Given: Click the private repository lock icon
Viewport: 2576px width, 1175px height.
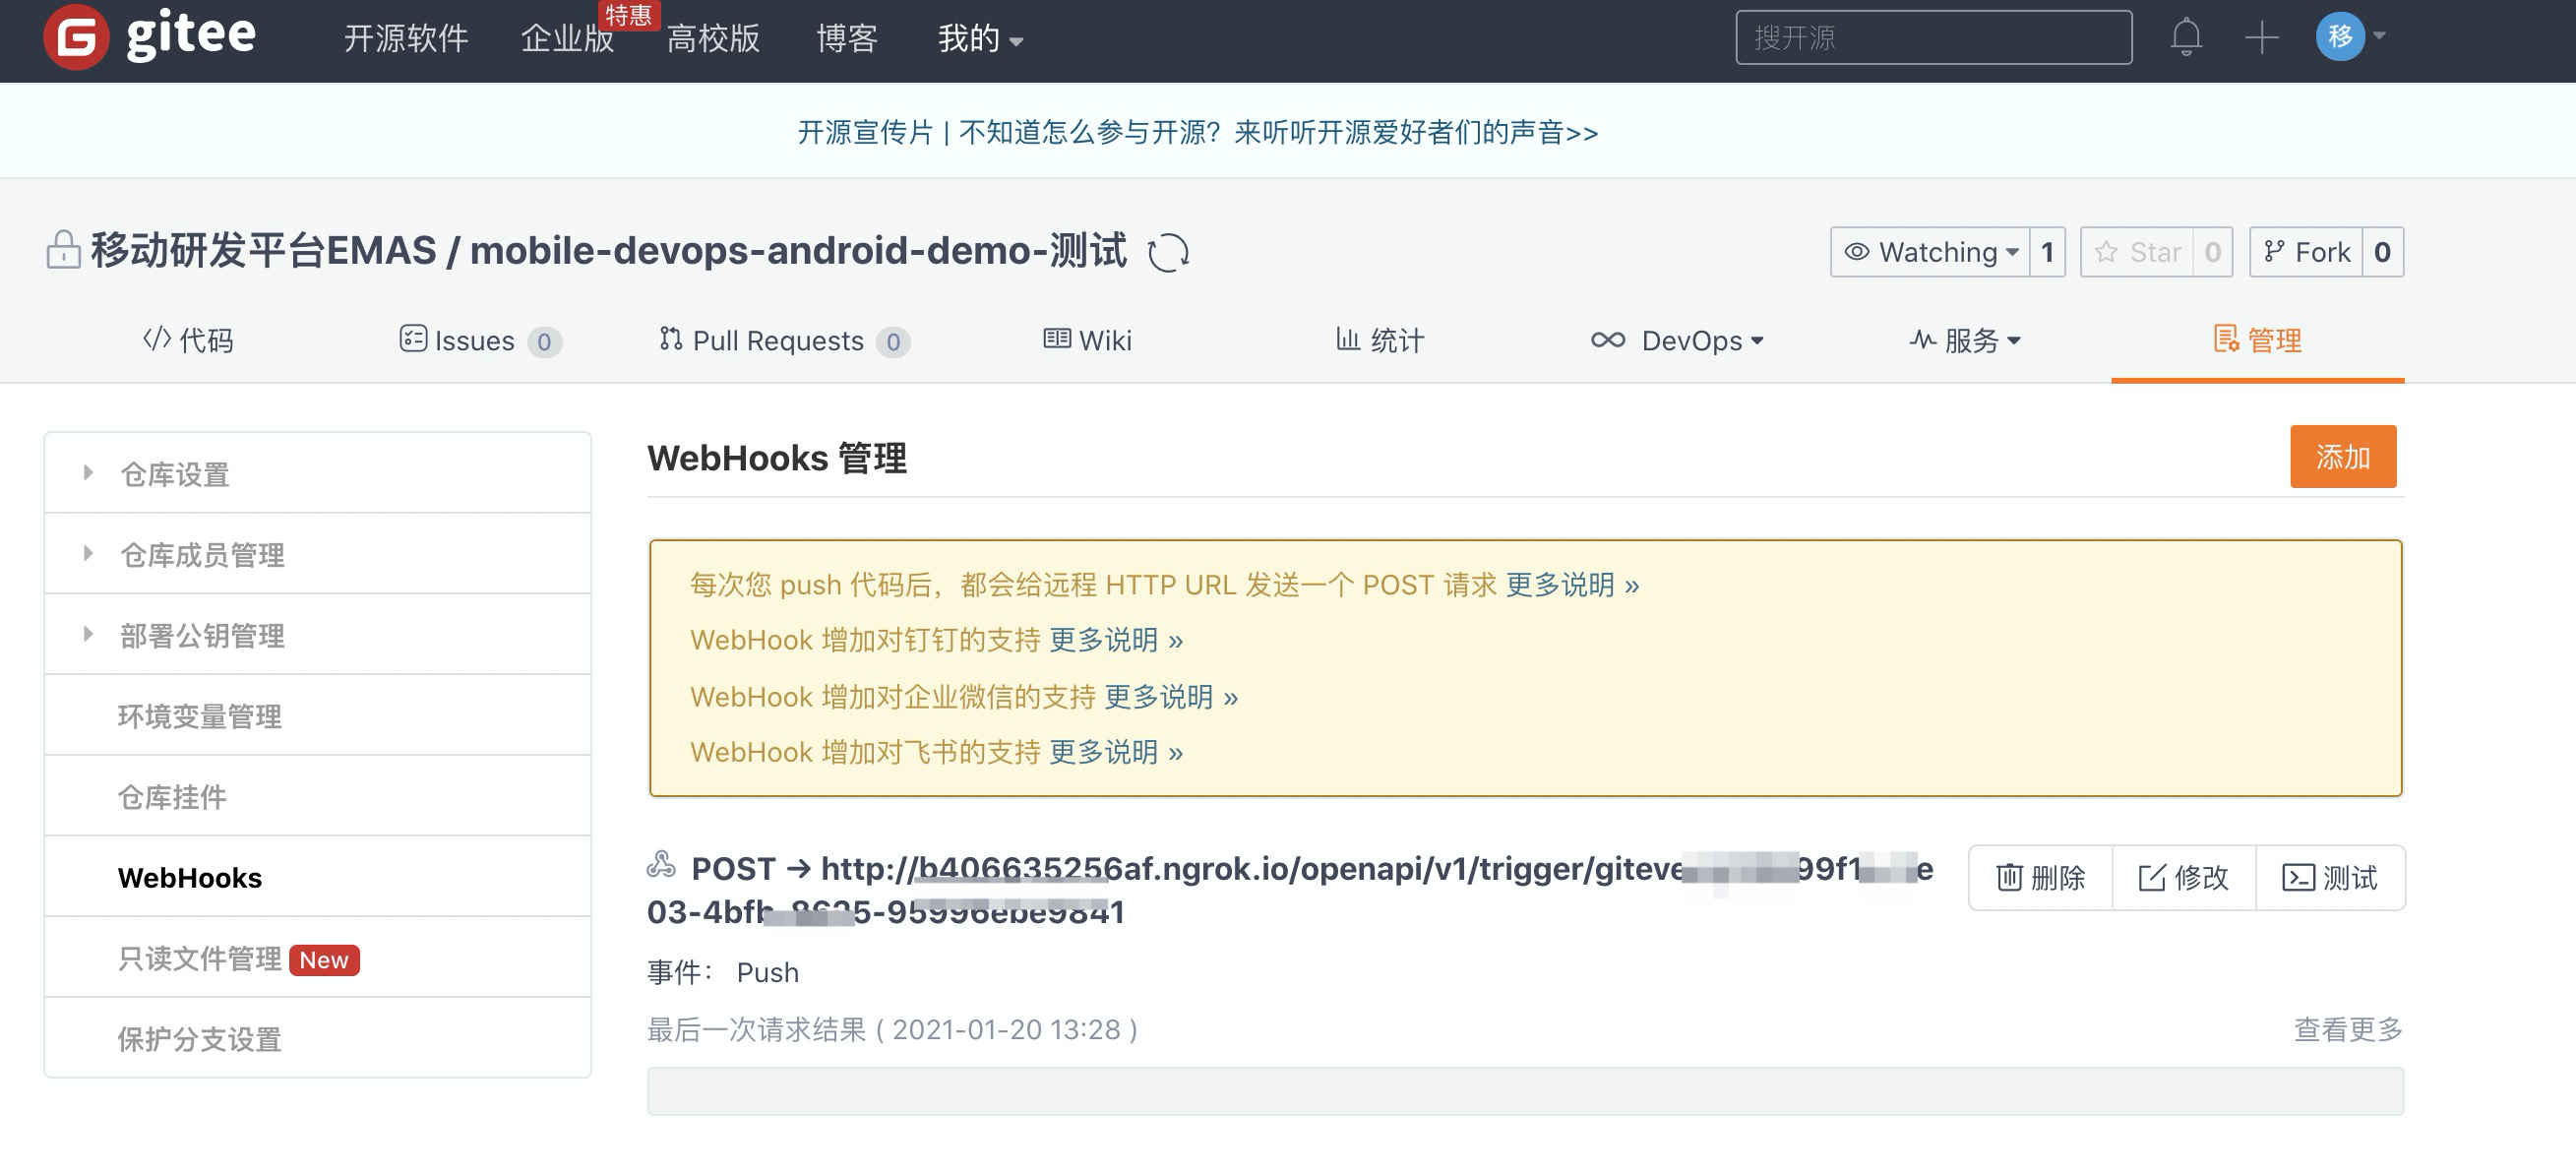Looking at the screenshot, I should click(x=63, y=250).
